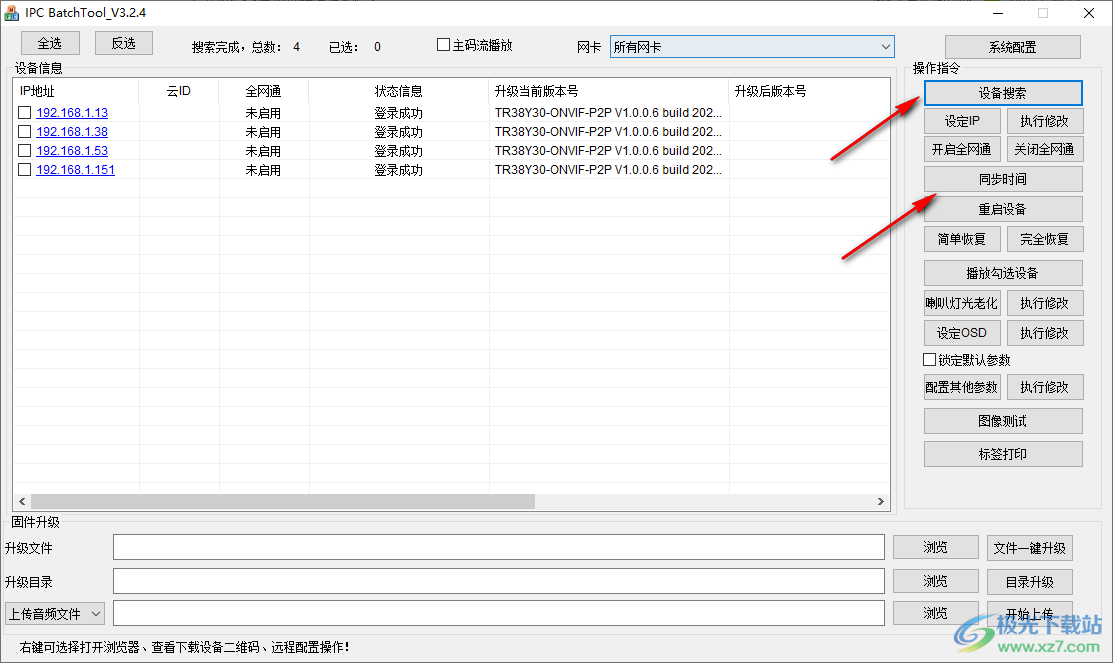This screenshot has width=1113, height=663.
Task: Click the 开启全网通 button
Action: point(961,148)
